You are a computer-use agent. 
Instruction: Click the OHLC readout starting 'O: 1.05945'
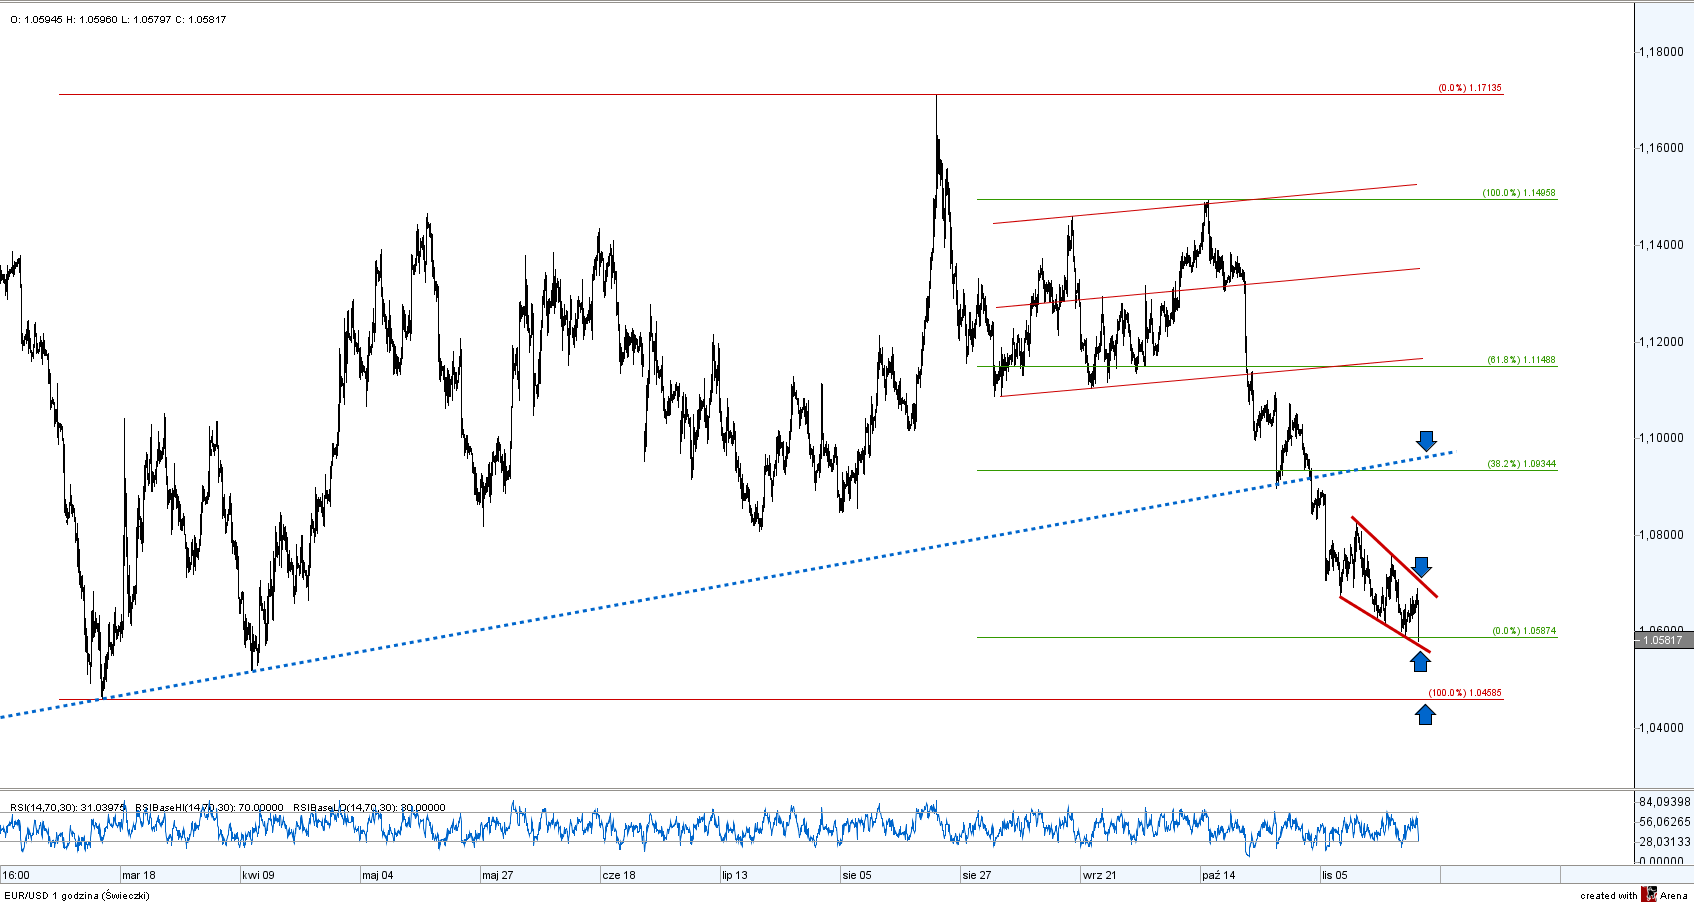point(118,20)
